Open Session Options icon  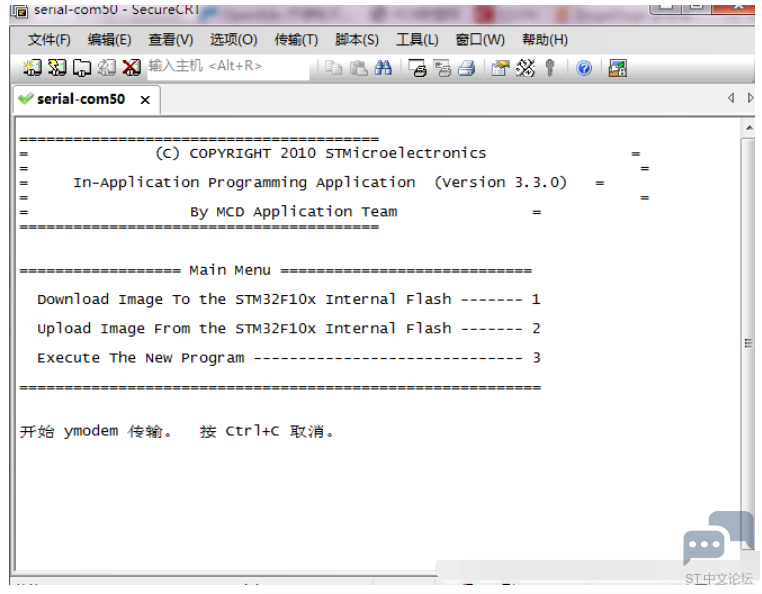coord(500,68)
